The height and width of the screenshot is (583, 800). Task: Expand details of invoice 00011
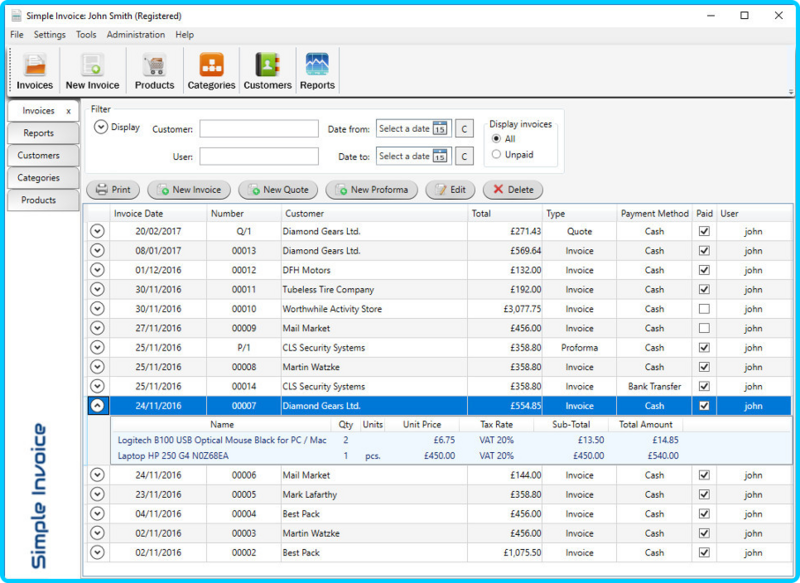tap(97, 289)
